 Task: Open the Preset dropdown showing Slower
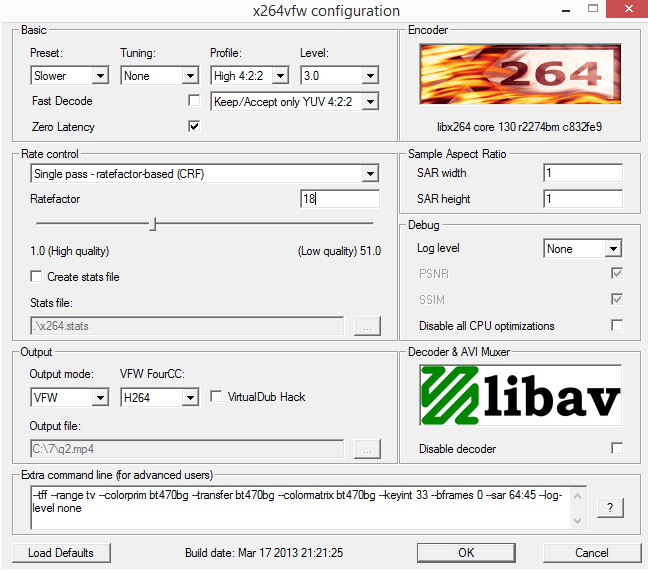70,76
